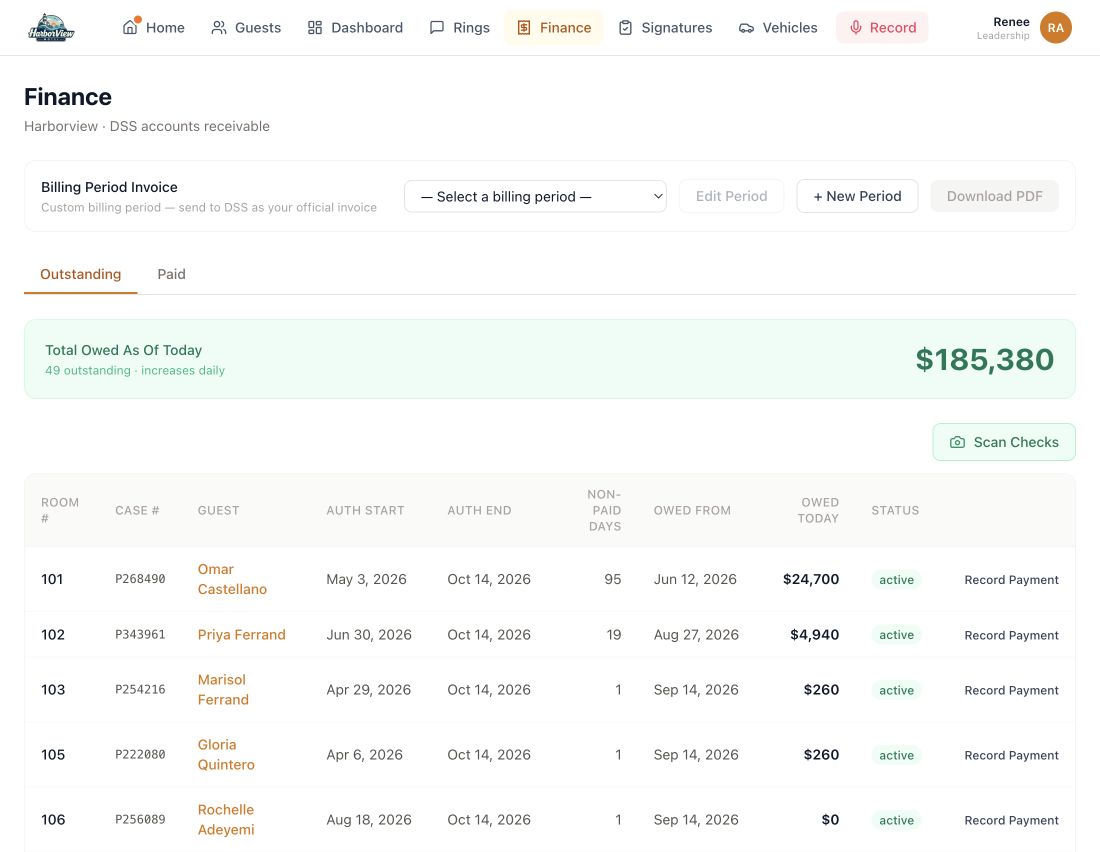Record Payment for Priya Ferrand
The height and width of the screenshot is (852, 1100).
[x=1011, y=635]
